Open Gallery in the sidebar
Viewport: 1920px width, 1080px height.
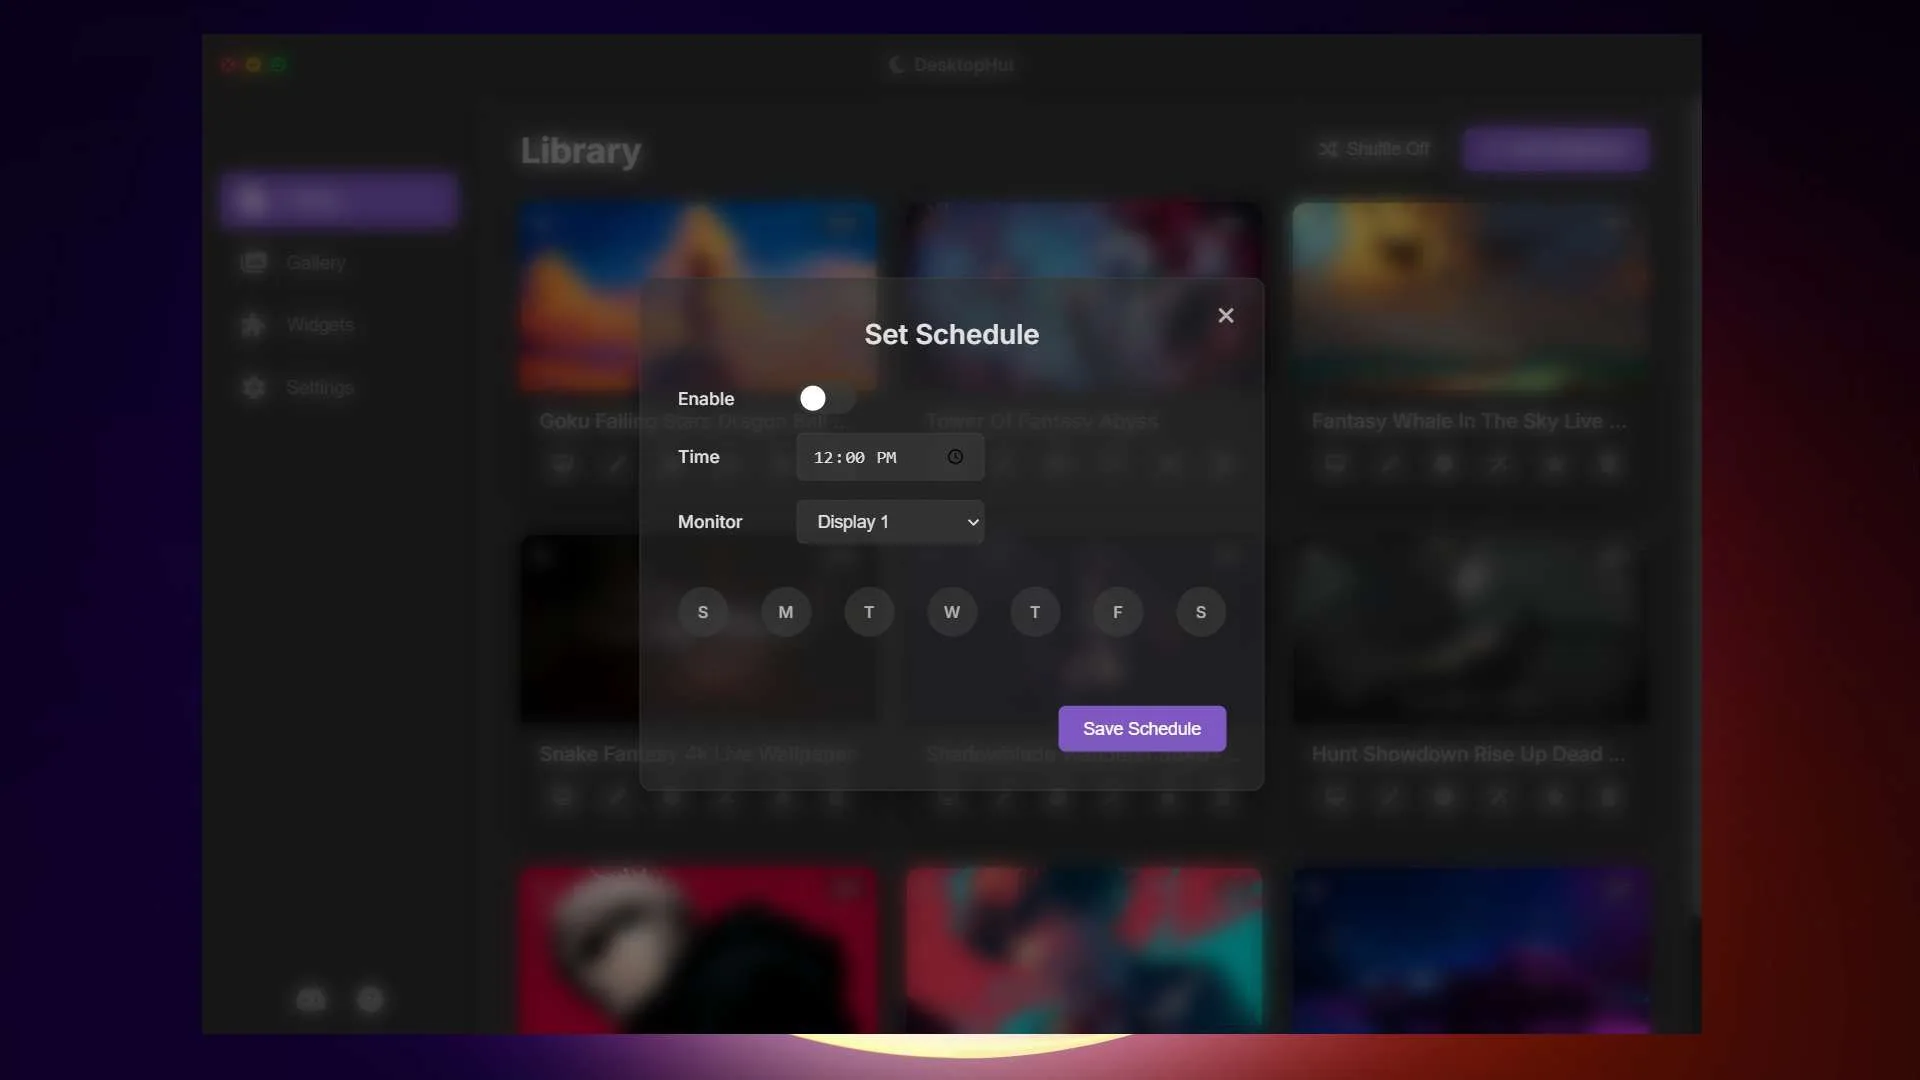coord(339,263)
